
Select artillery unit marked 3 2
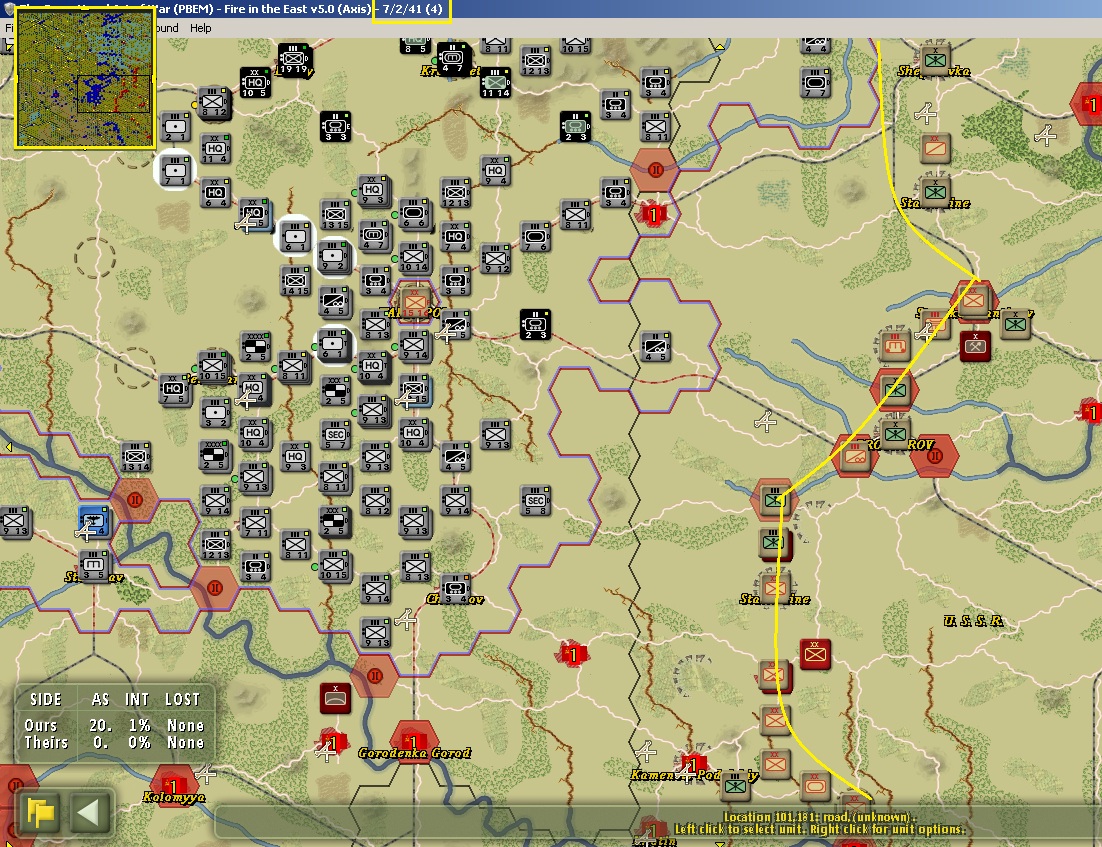pos(215,413)
